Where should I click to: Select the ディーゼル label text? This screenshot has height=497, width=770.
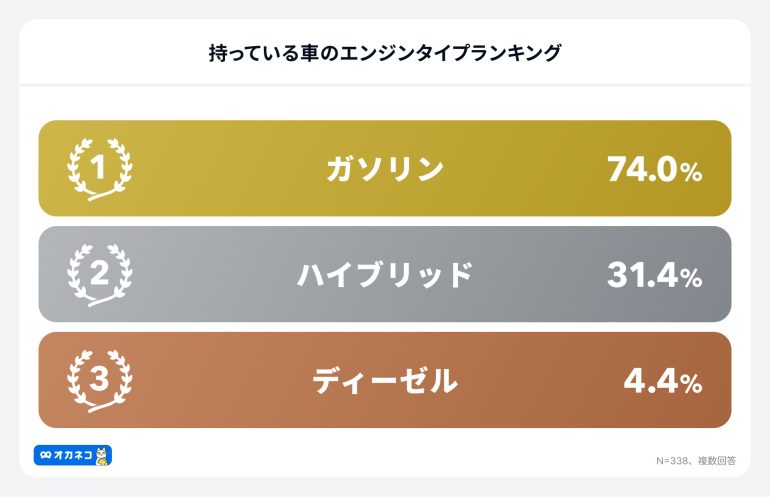click(x=385, y=381)
